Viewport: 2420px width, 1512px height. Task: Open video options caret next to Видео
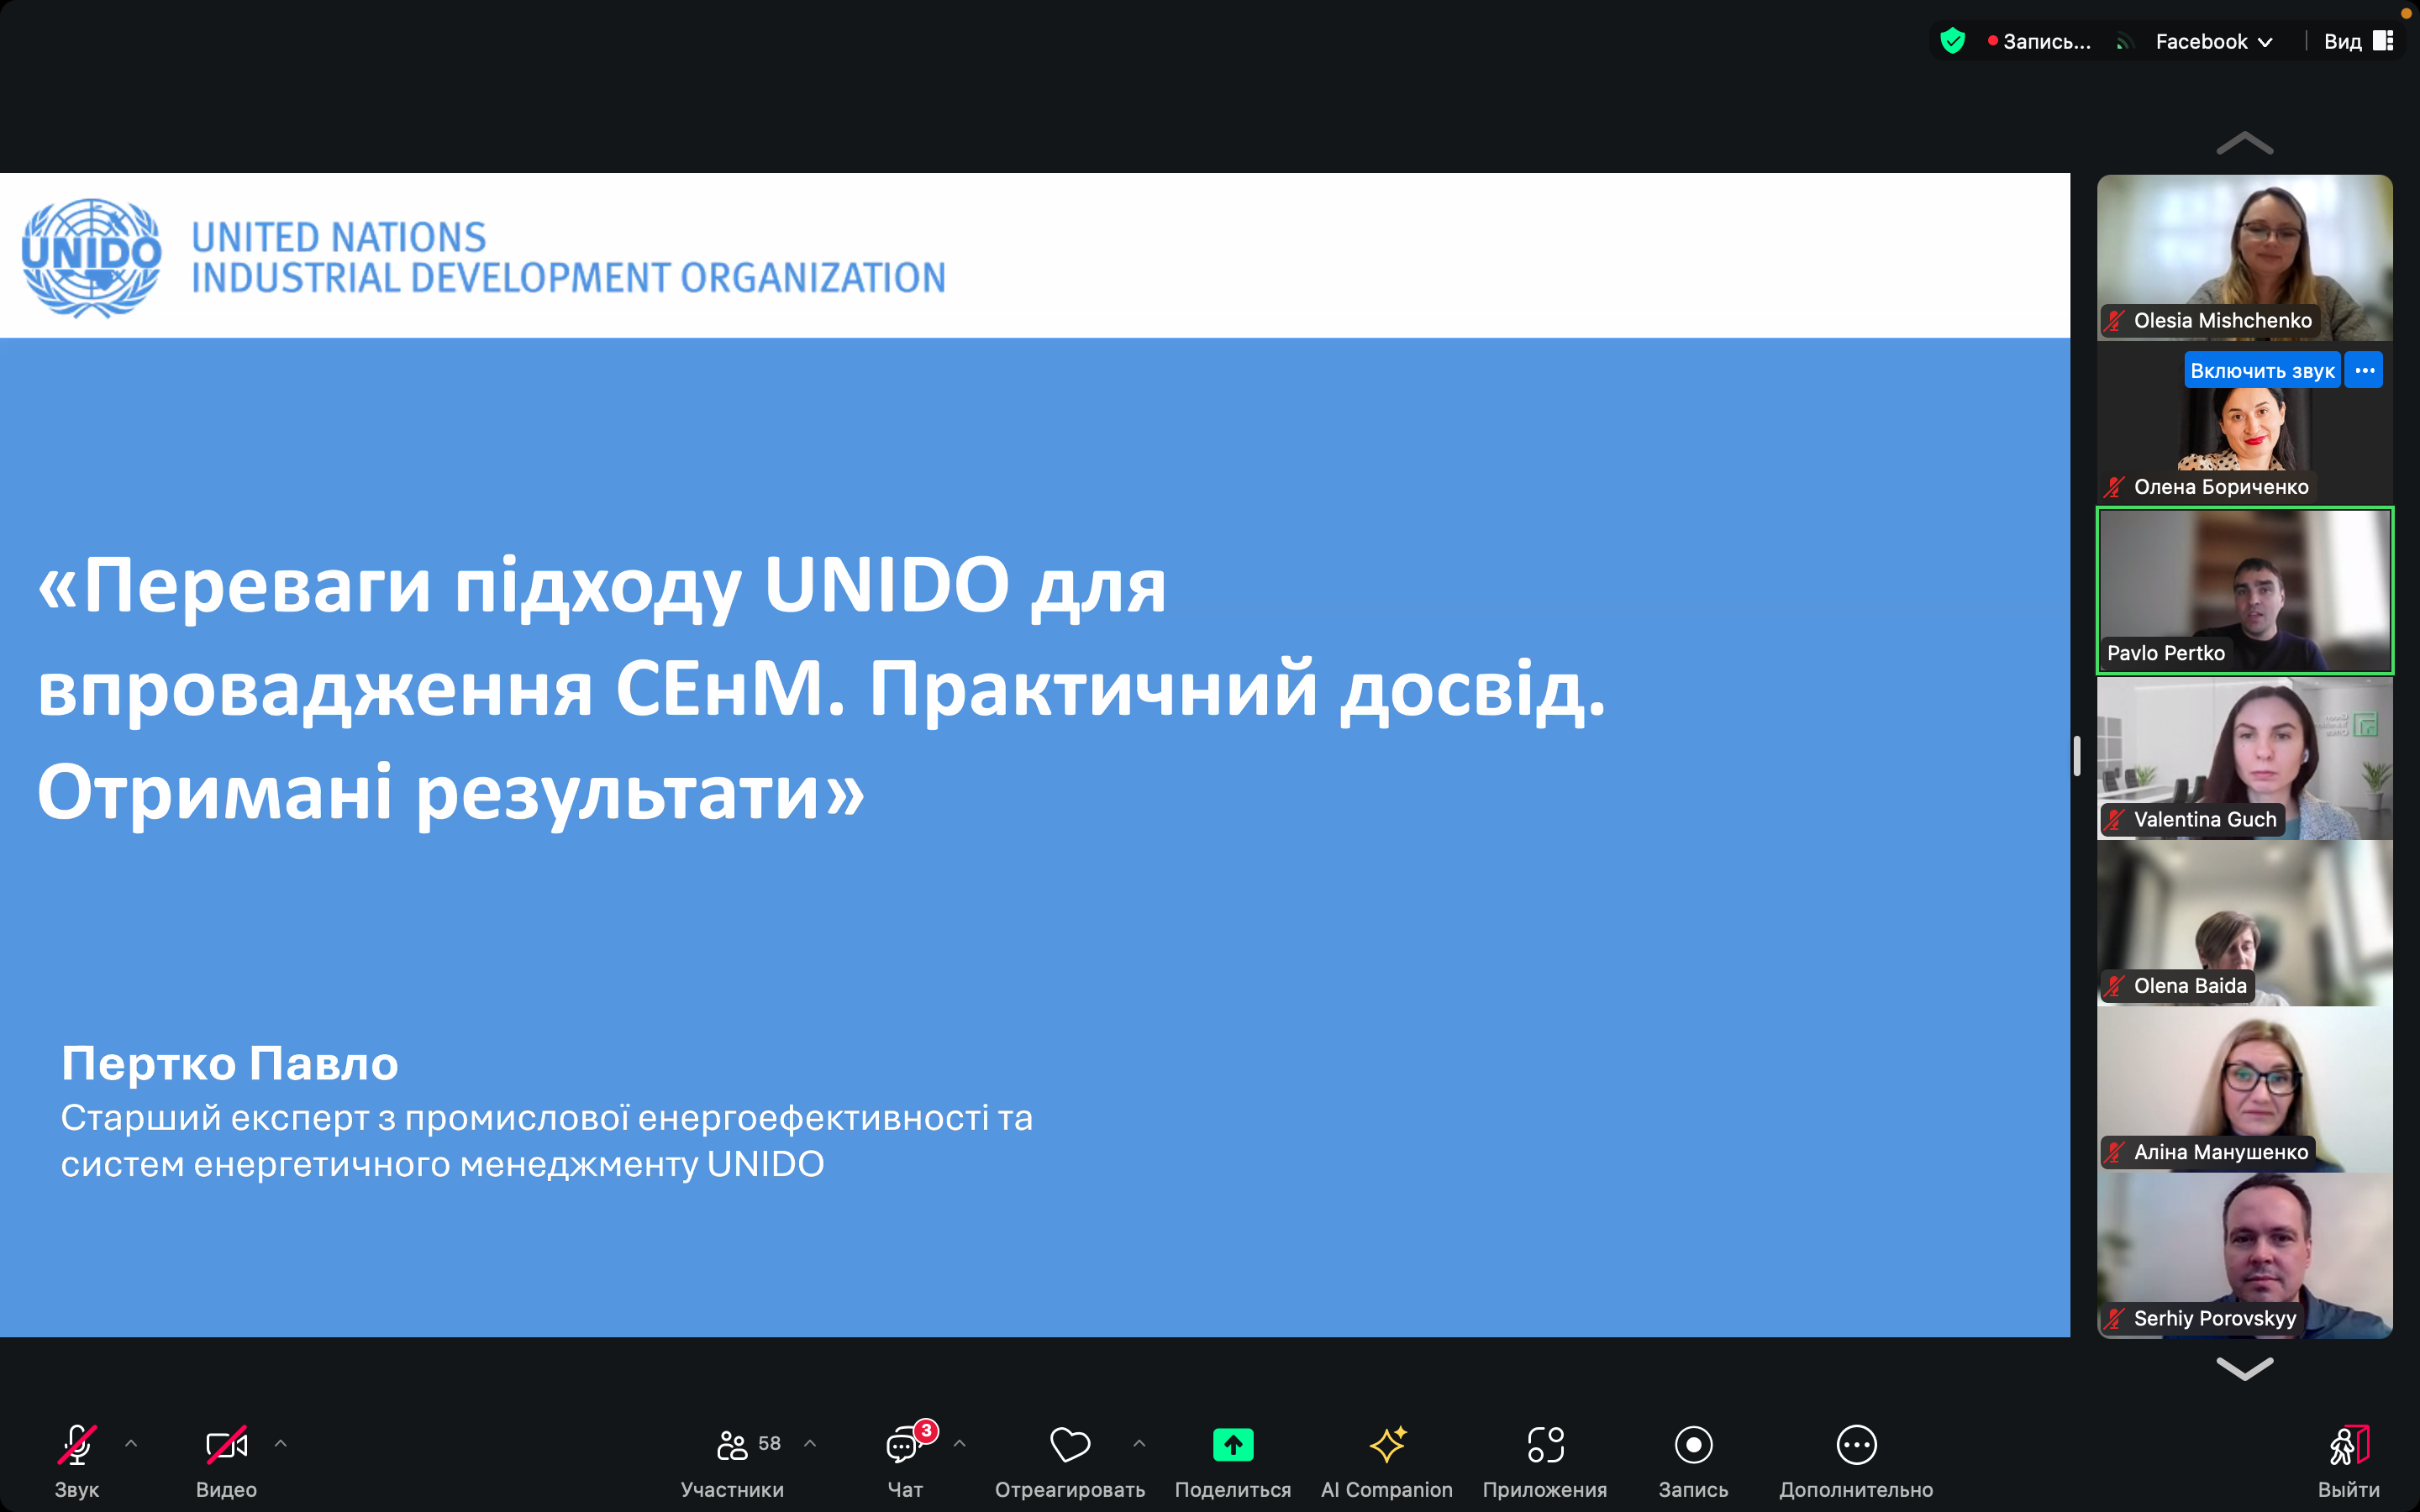[x=281, y=1443]
